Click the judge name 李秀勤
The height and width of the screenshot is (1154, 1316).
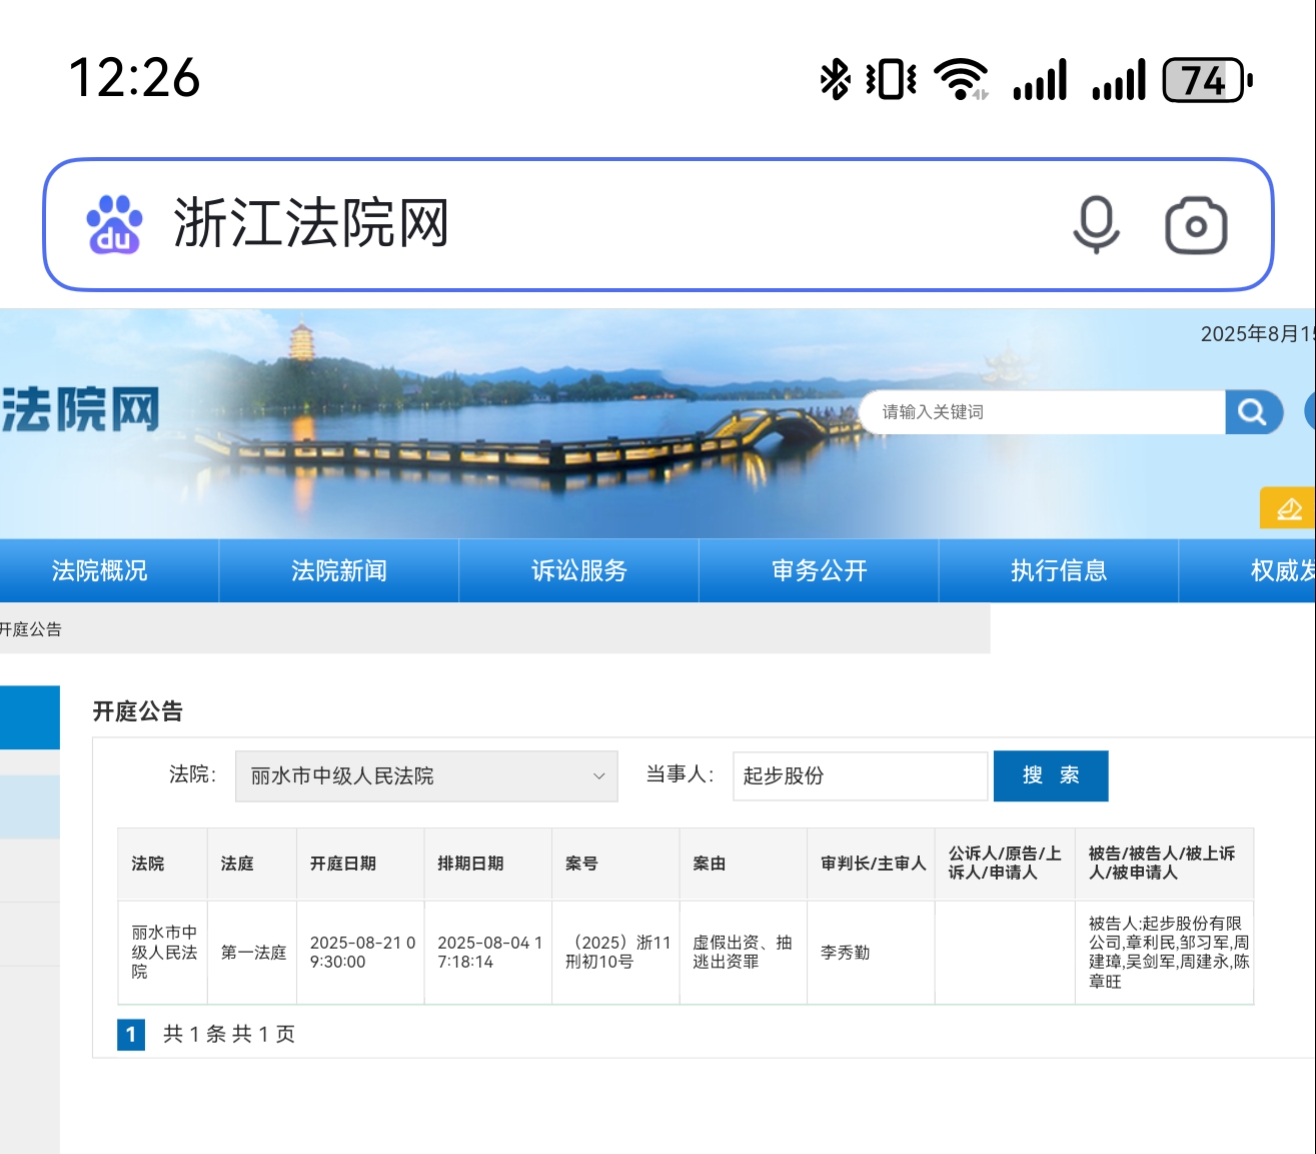(845, 953)
